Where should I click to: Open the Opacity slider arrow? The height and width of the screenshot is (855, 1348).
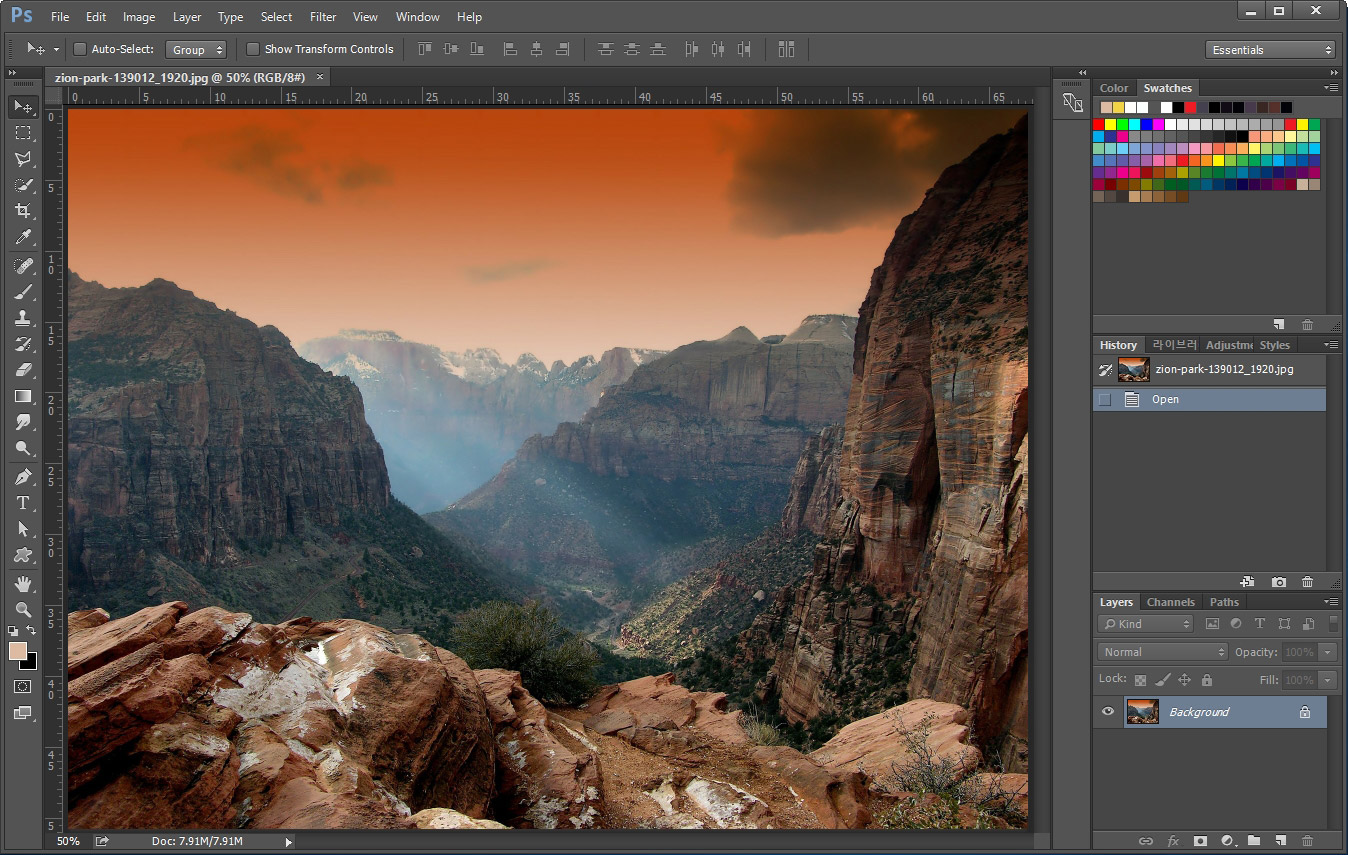point(1328,652)
